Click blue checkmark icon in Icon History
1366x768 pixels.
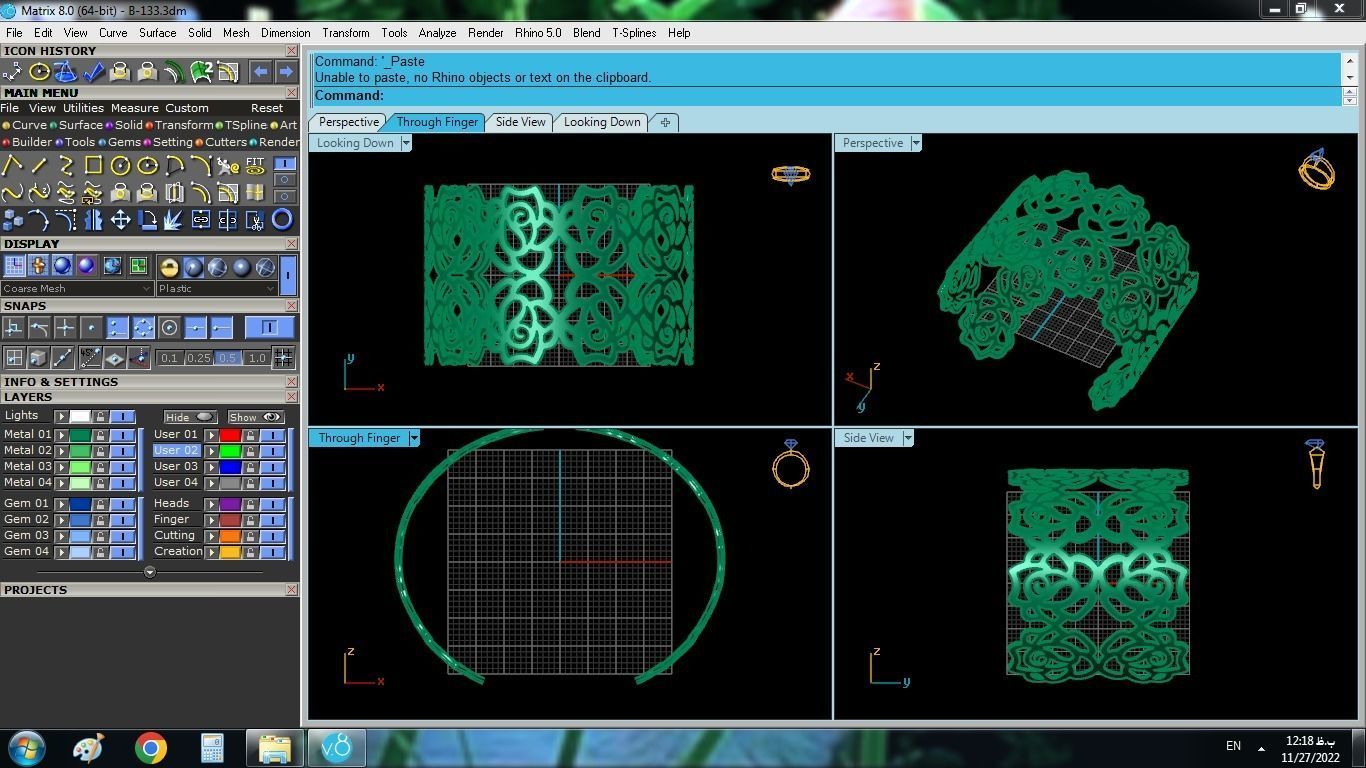[x=93, y=71]
